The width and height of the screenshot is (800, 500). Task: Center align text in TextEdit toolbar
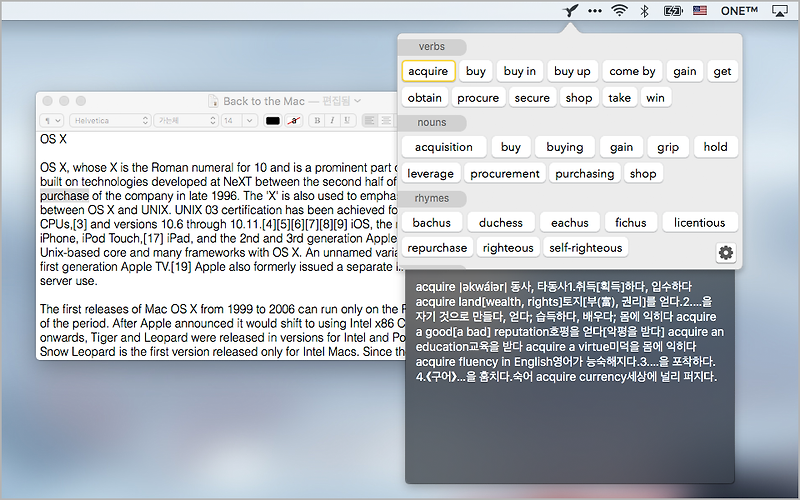(x=387, y=120)
